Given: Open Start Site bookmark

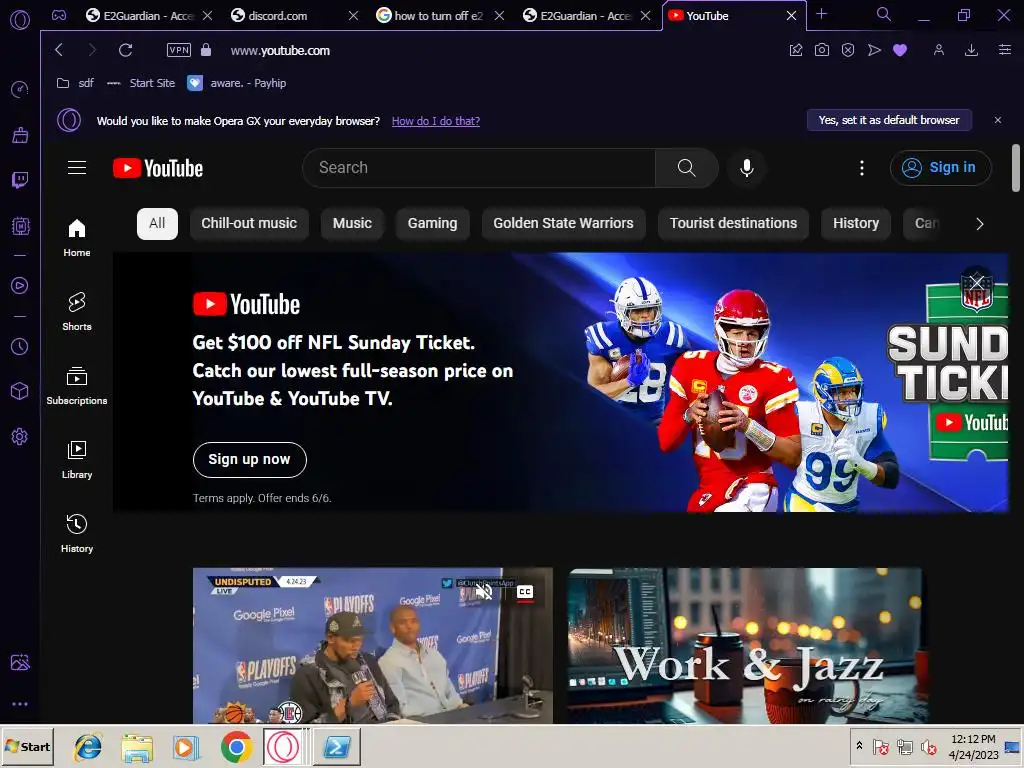Looking at the screenshot, I should click(141, 83).
